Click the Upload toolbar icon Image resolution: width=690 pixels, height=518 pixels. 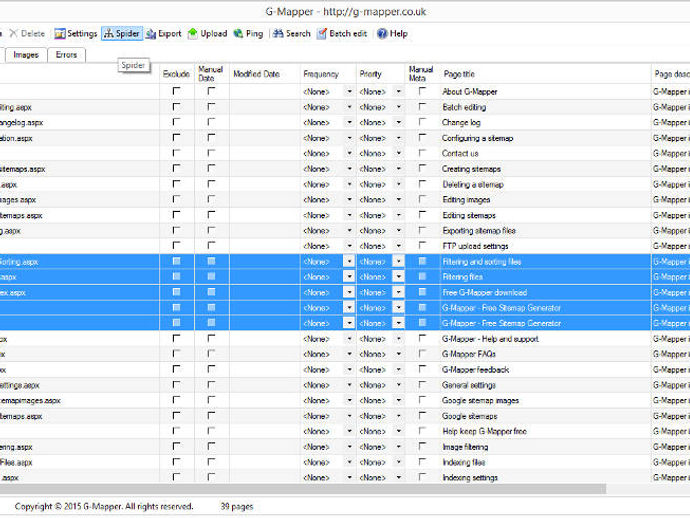point(207,33)
